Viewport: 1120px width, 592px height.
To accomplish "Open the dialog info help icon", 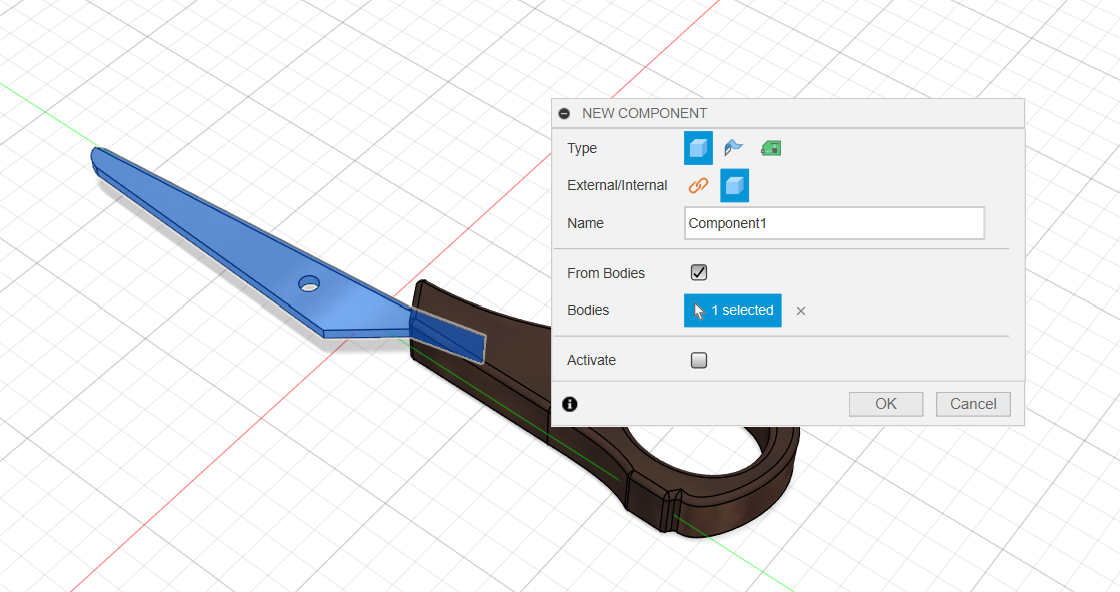I will (570, 404).
